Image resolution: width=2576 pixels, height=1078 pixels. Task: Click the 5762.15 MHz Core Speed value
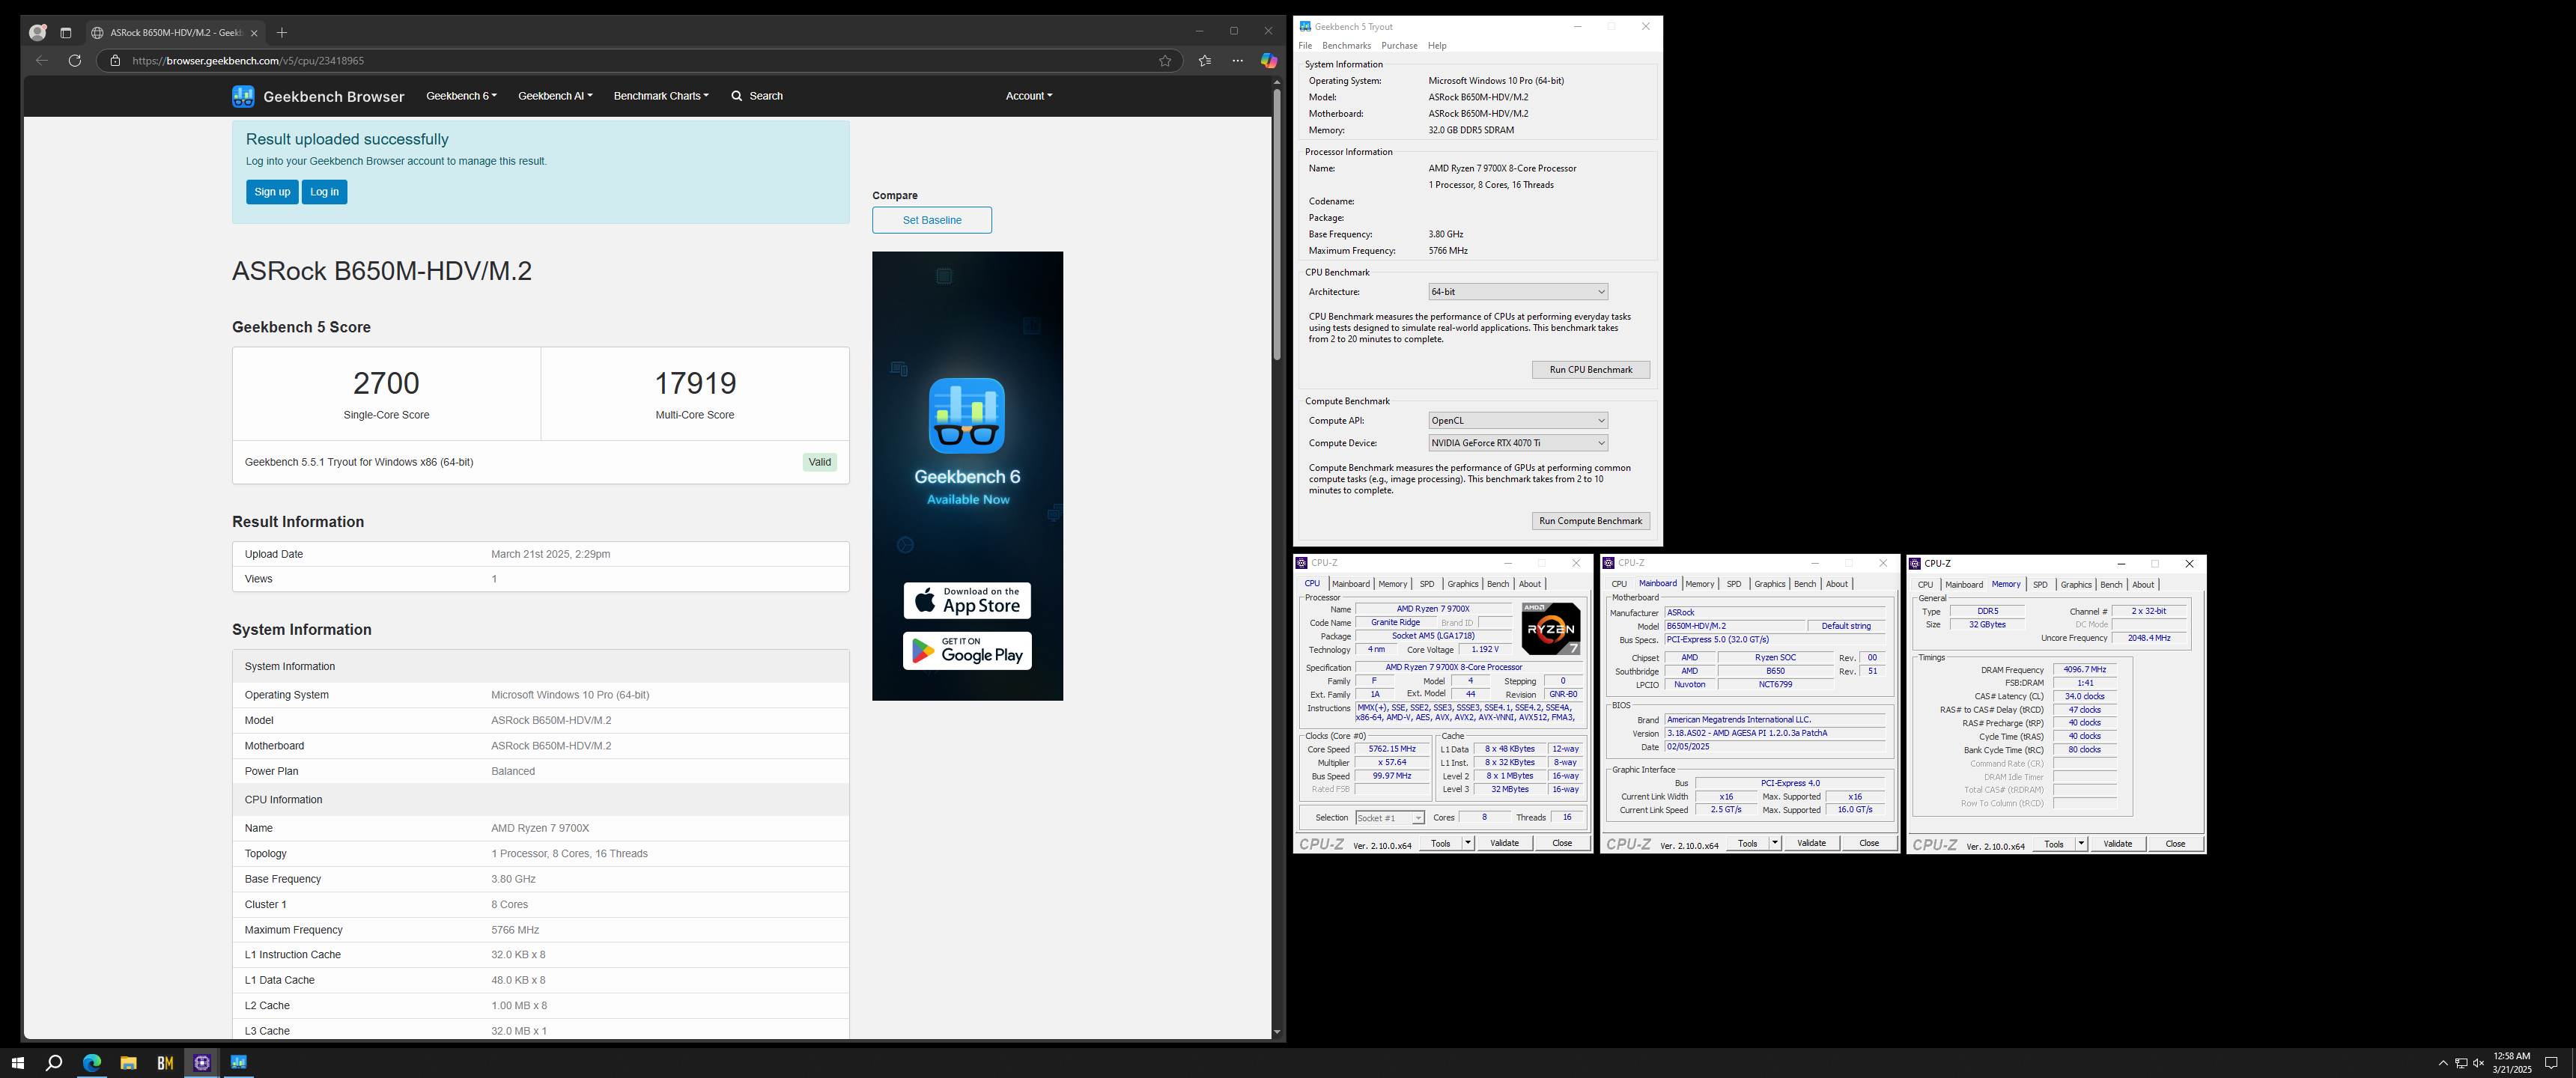coord(1392,749)
